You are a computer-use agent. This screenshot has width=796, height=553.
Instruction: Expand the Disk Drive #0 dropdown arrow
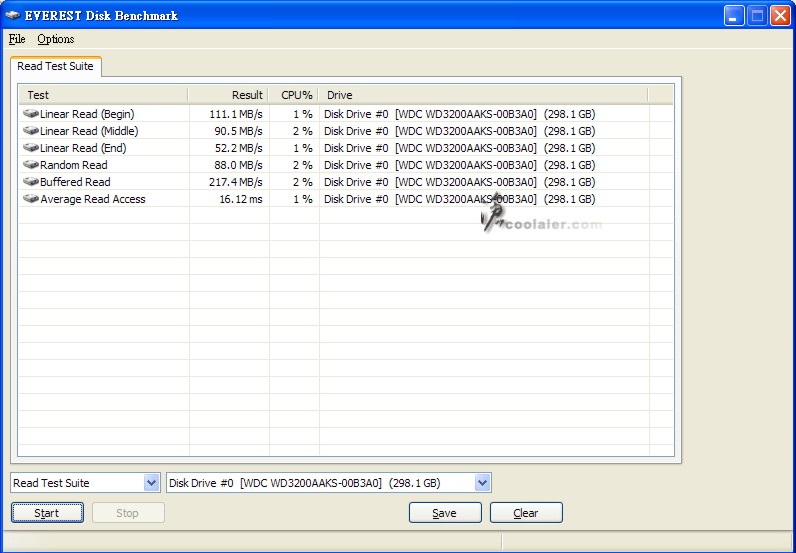[x=482, y=482]
